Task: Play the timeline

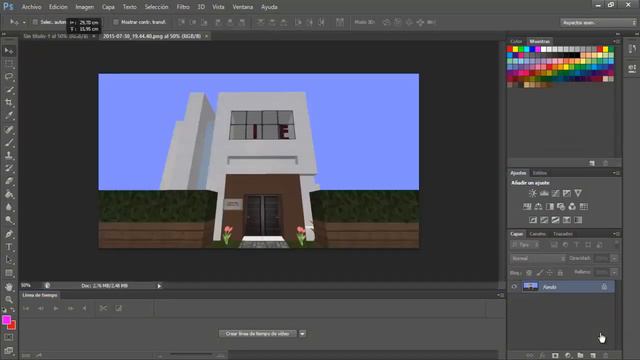Action: 56,308
